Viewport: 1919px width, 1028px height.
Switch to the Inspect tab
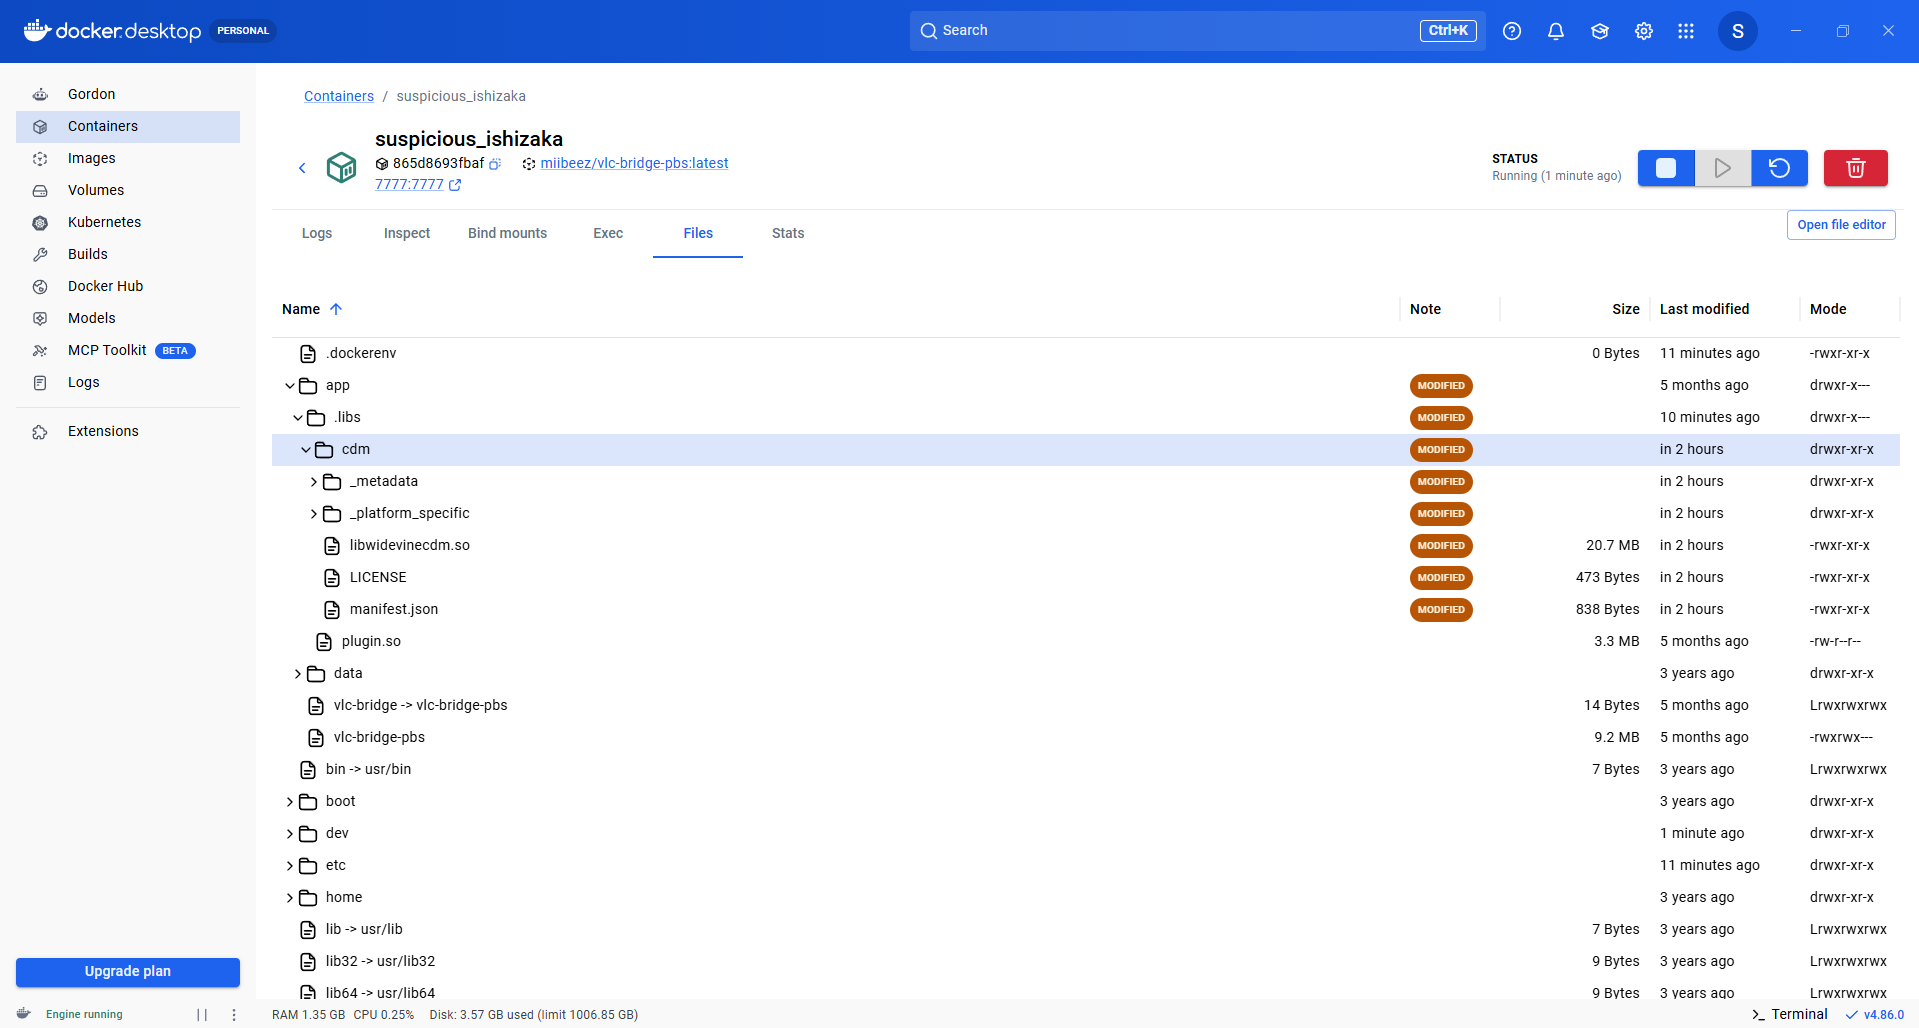(x=407, y=233)
